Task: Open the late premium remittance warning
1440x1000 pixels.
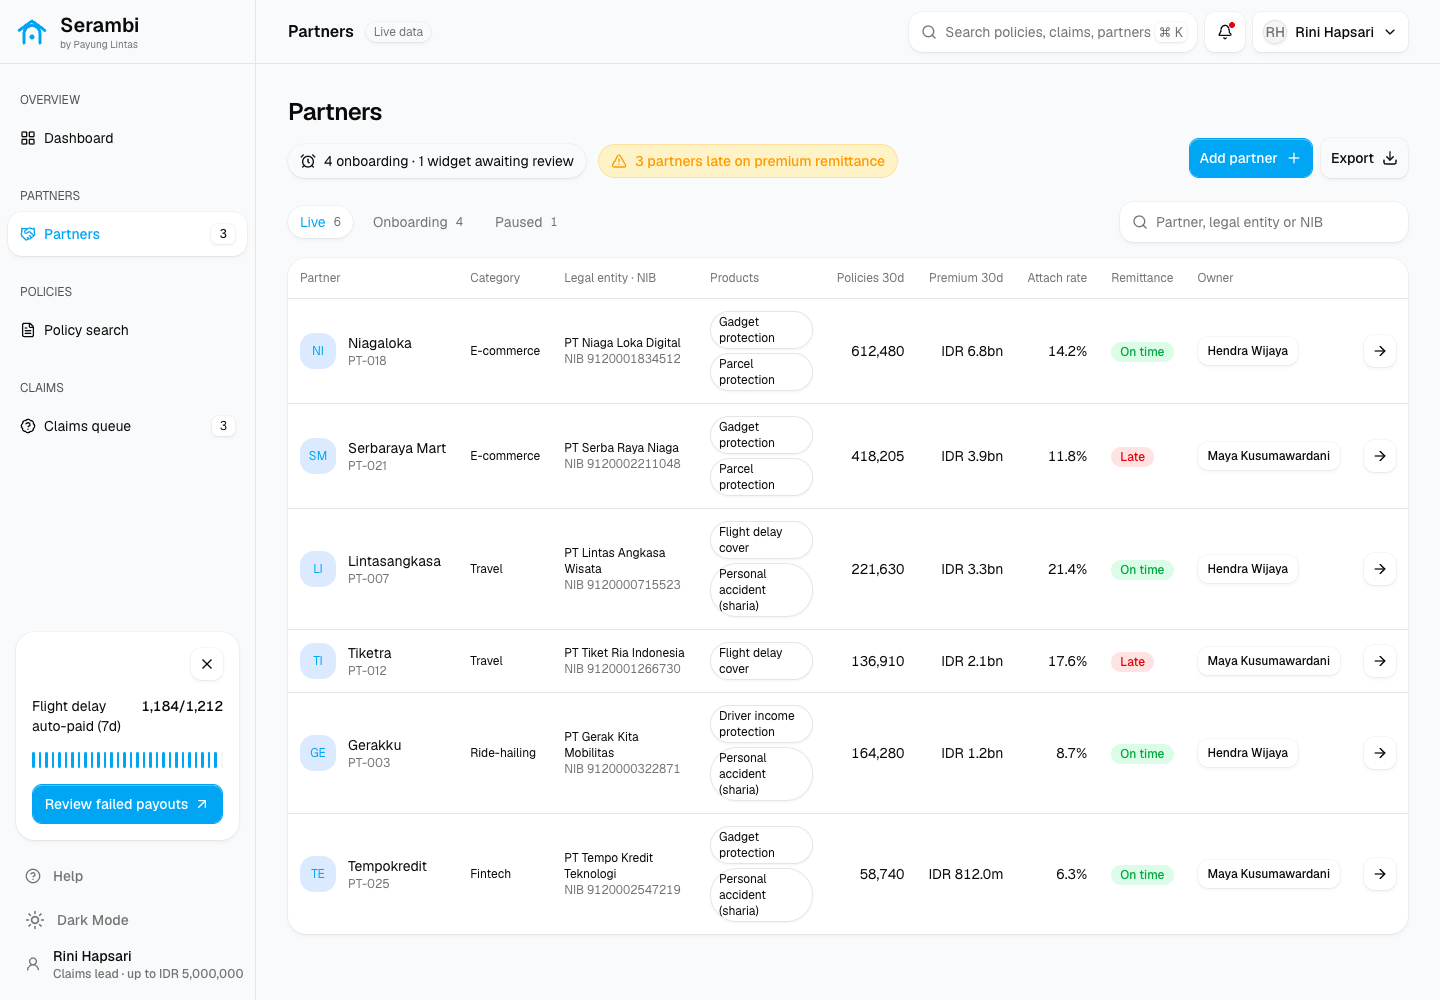Action: (x=748, y=161)
